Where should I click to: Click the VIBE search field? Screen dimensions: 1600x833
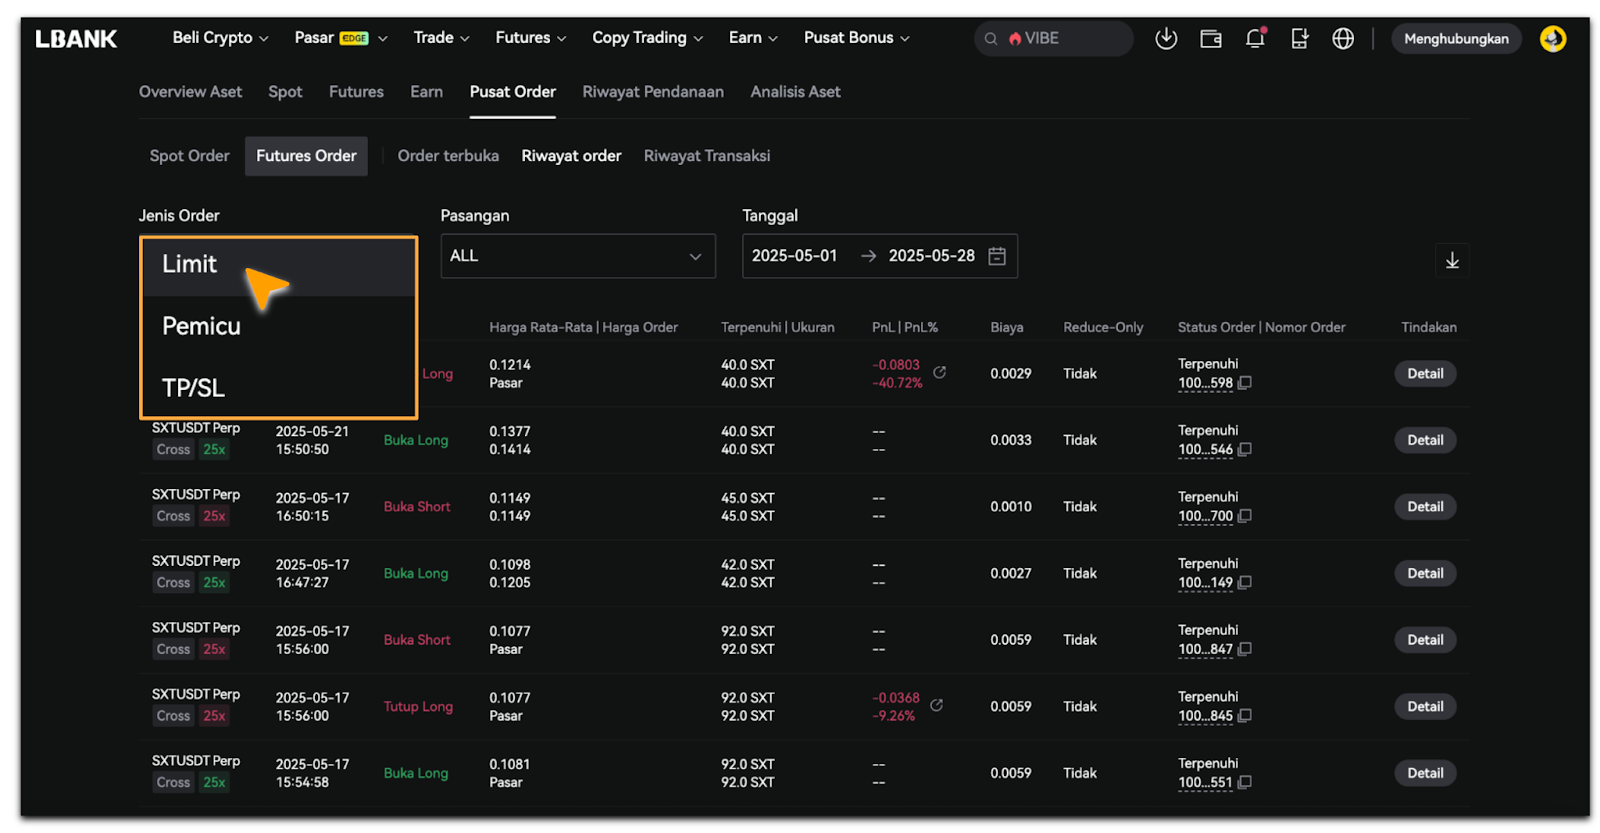point(1060,39)
